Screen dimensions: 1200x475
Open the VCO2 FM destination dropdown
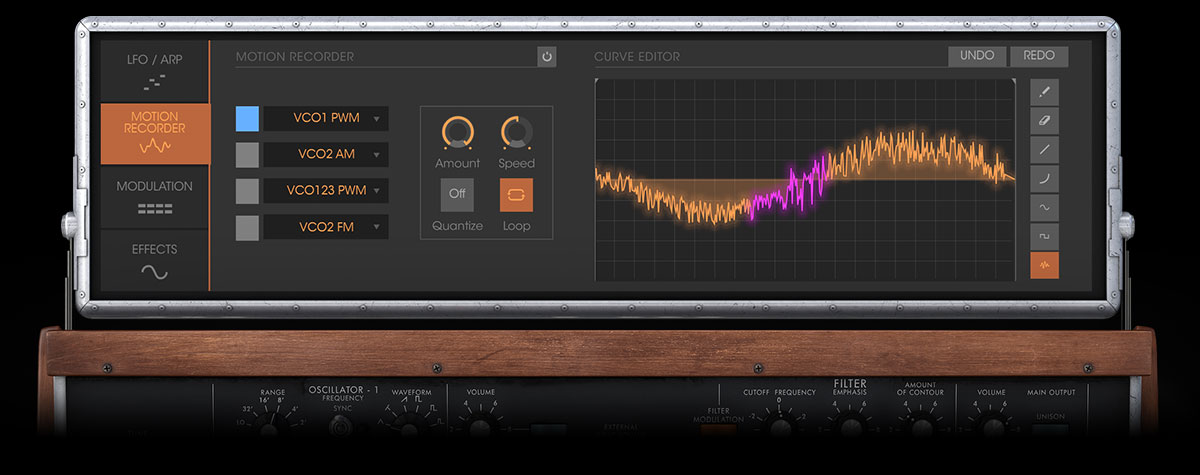[x=326, y=227]
